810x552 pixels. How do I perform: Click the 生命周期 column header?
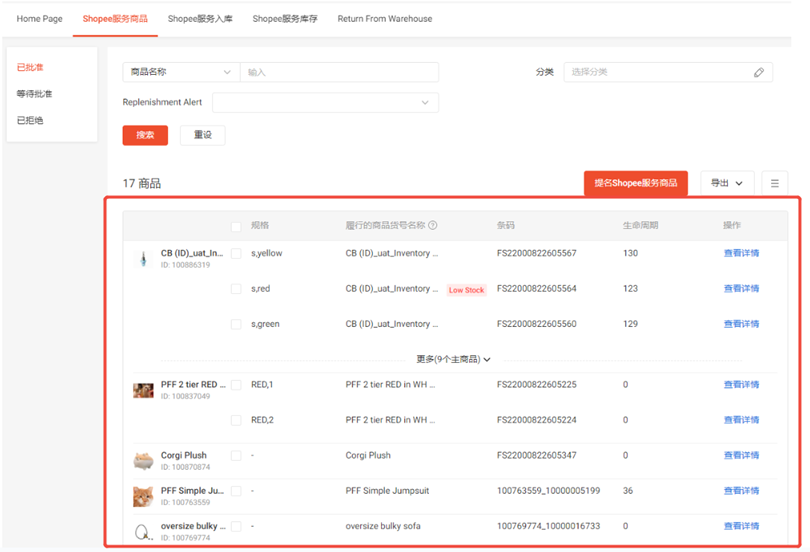point(641,225)
